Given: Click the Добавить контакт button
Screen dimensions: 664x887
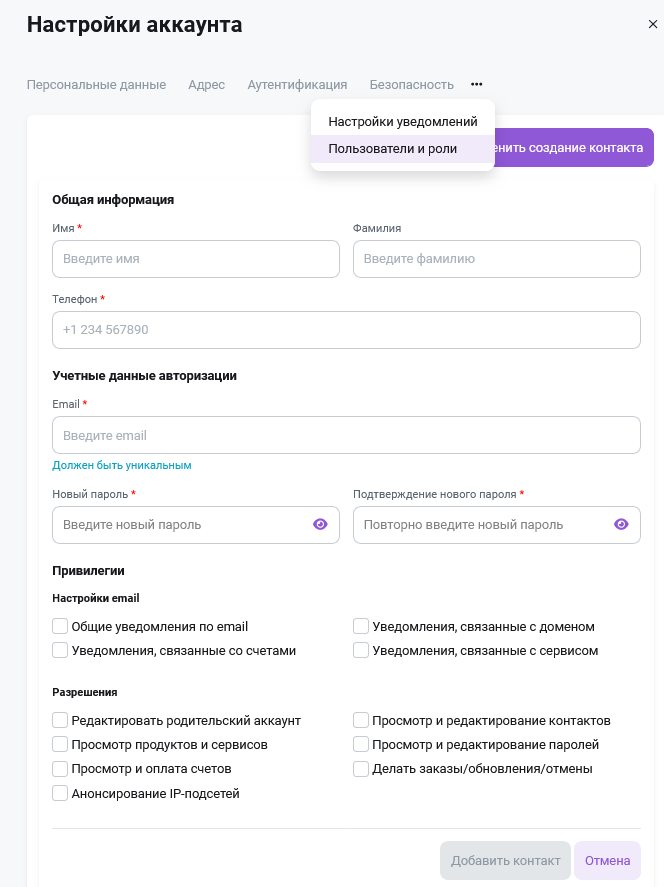Looking at the screenshot, I should [505, 860].
